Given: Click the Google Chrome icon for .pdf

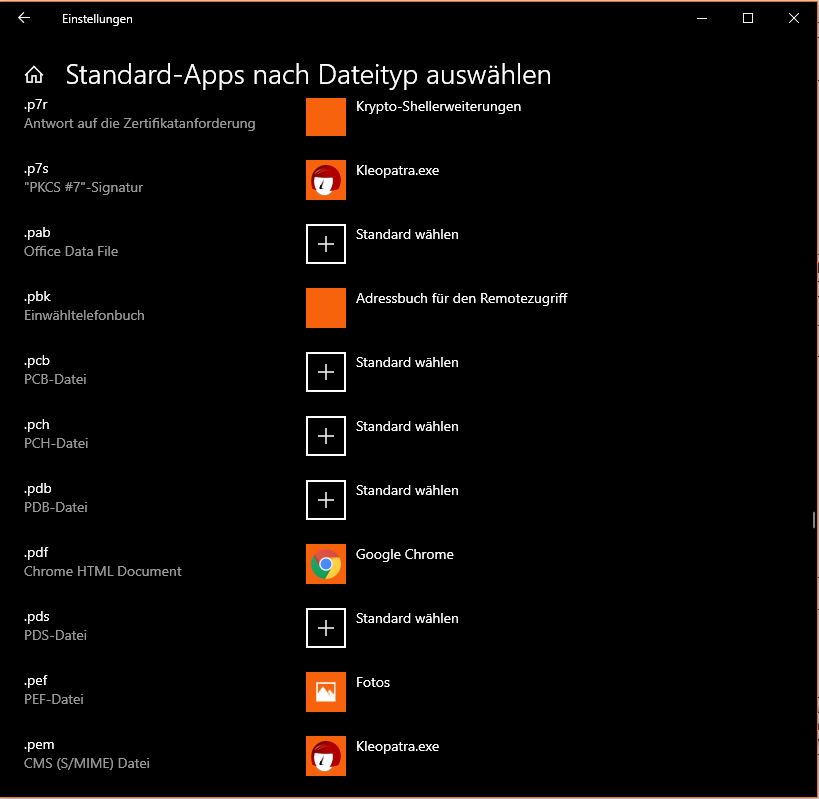Looking at the screenshot, I should tap(325, 563).
